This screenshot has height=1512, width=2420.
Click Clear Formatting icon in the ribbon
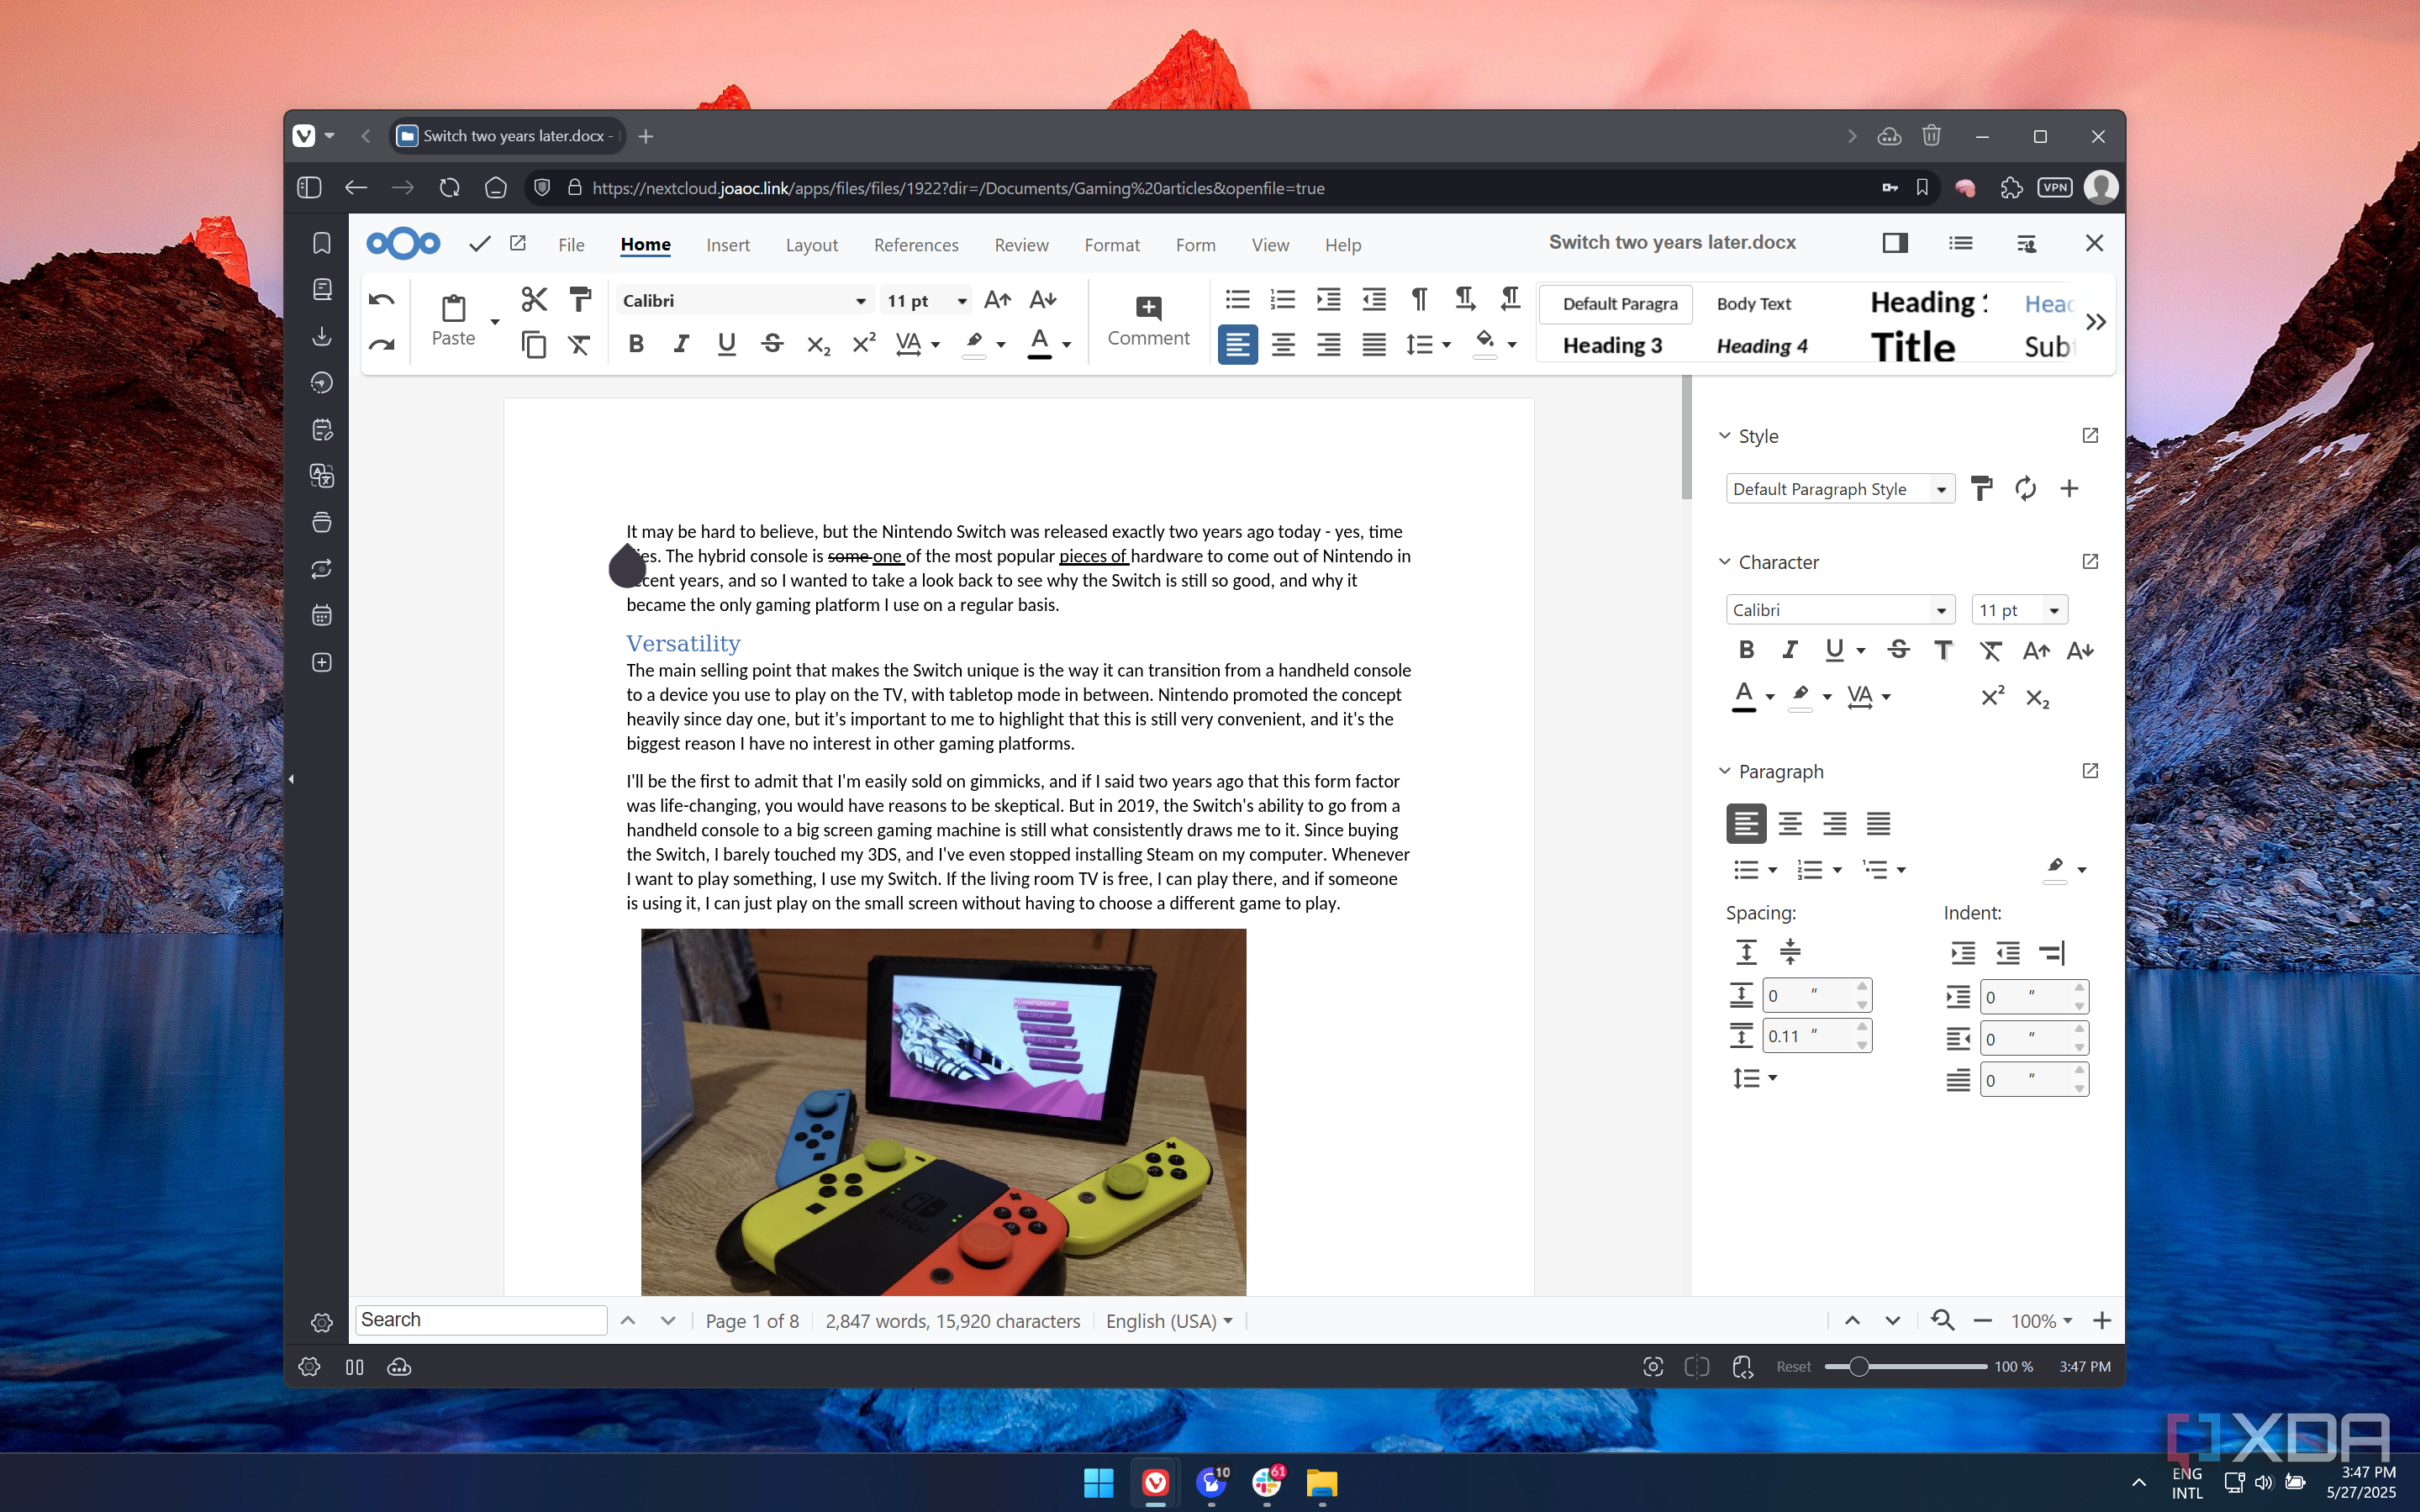pos(580,345)
